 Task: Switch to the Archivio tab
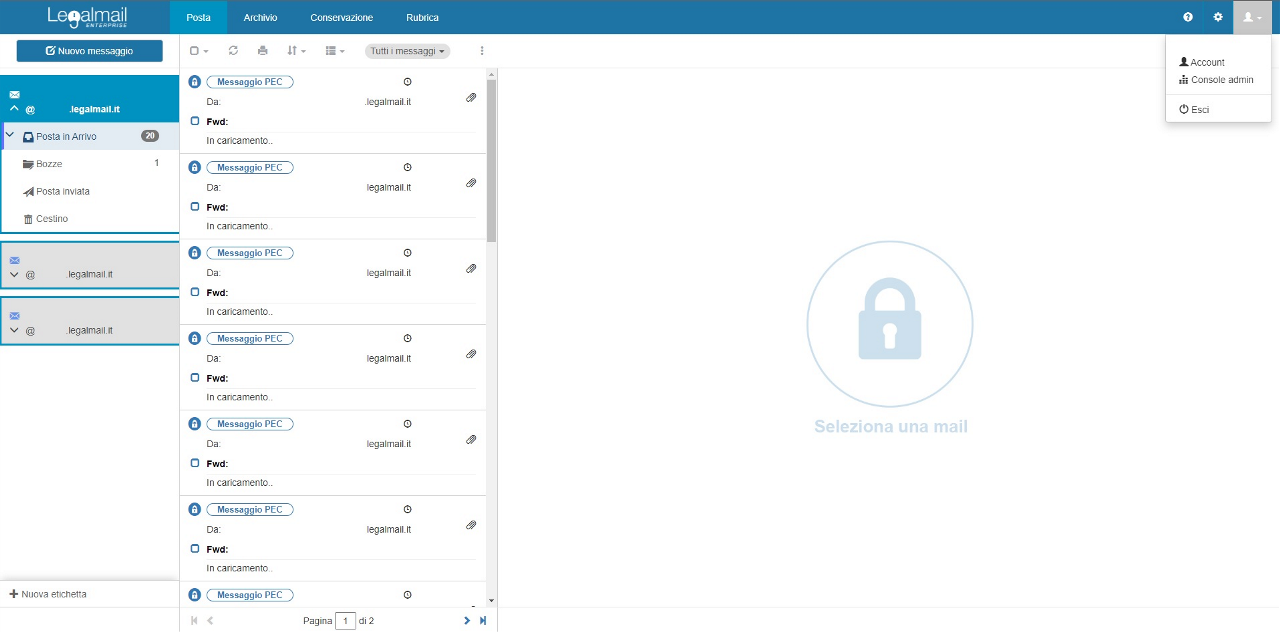(260, 17)
